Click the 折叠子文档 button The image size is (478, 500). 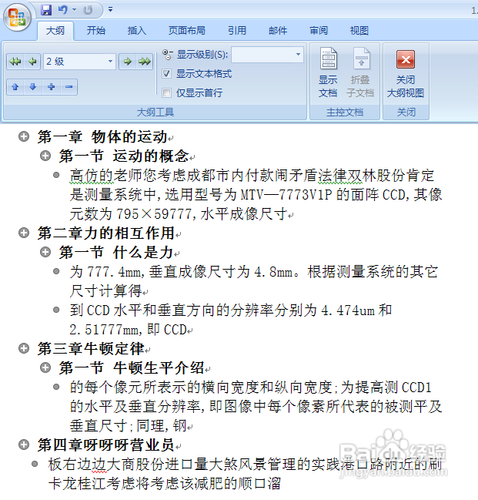point(360,73)
